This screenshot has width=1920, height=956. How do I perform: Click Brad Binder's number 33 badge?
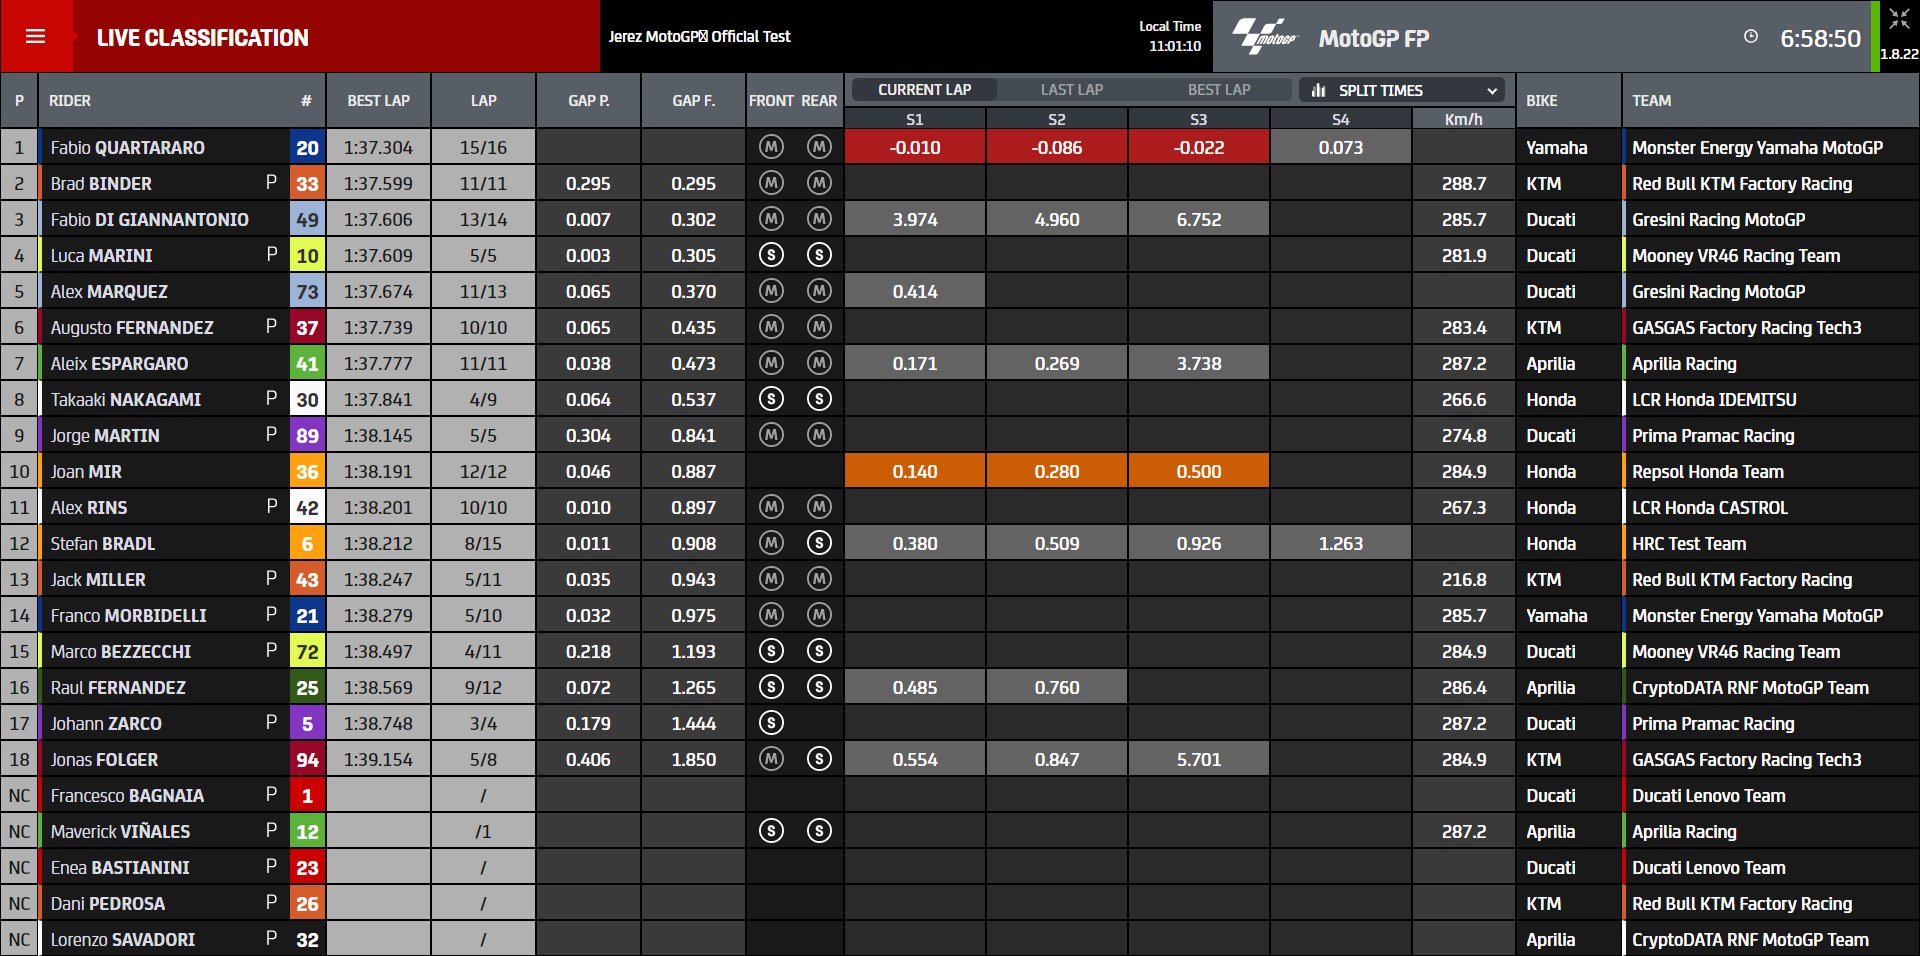(x=307, y=184)
